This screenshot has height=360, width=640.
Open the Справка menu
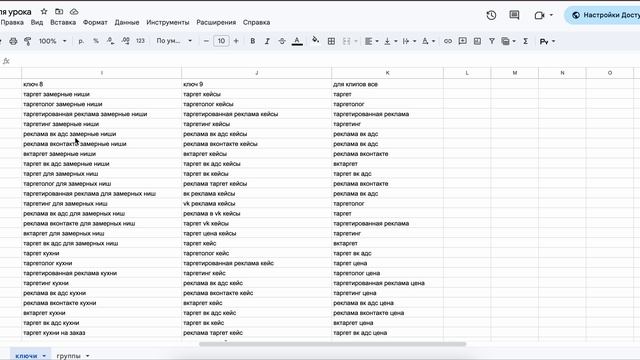[x=256, y=22]
